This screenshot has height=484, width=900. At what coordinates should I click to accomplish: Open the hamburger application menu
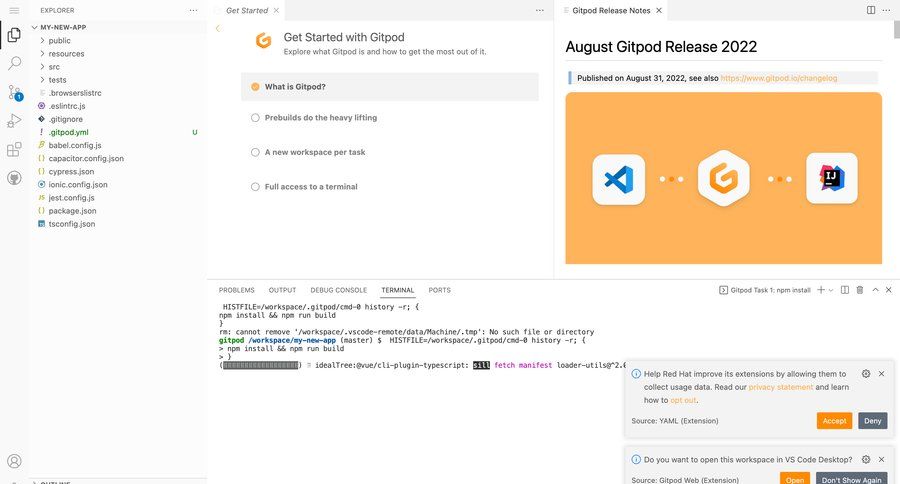tap(14, 10)
